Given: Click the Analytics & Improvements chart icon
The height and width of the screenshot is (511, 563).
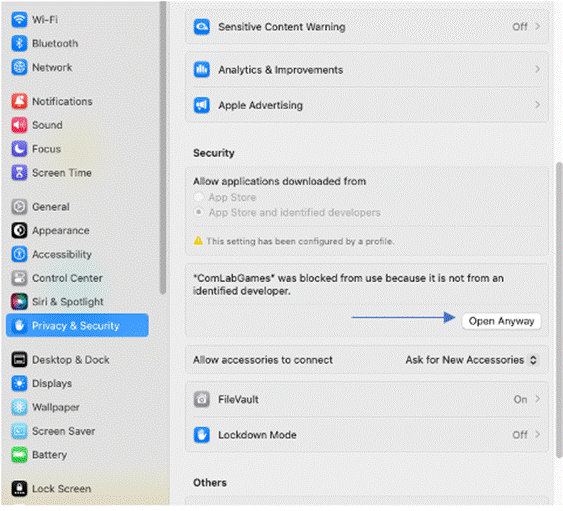Looking at the screenshot, I should 202,69.
